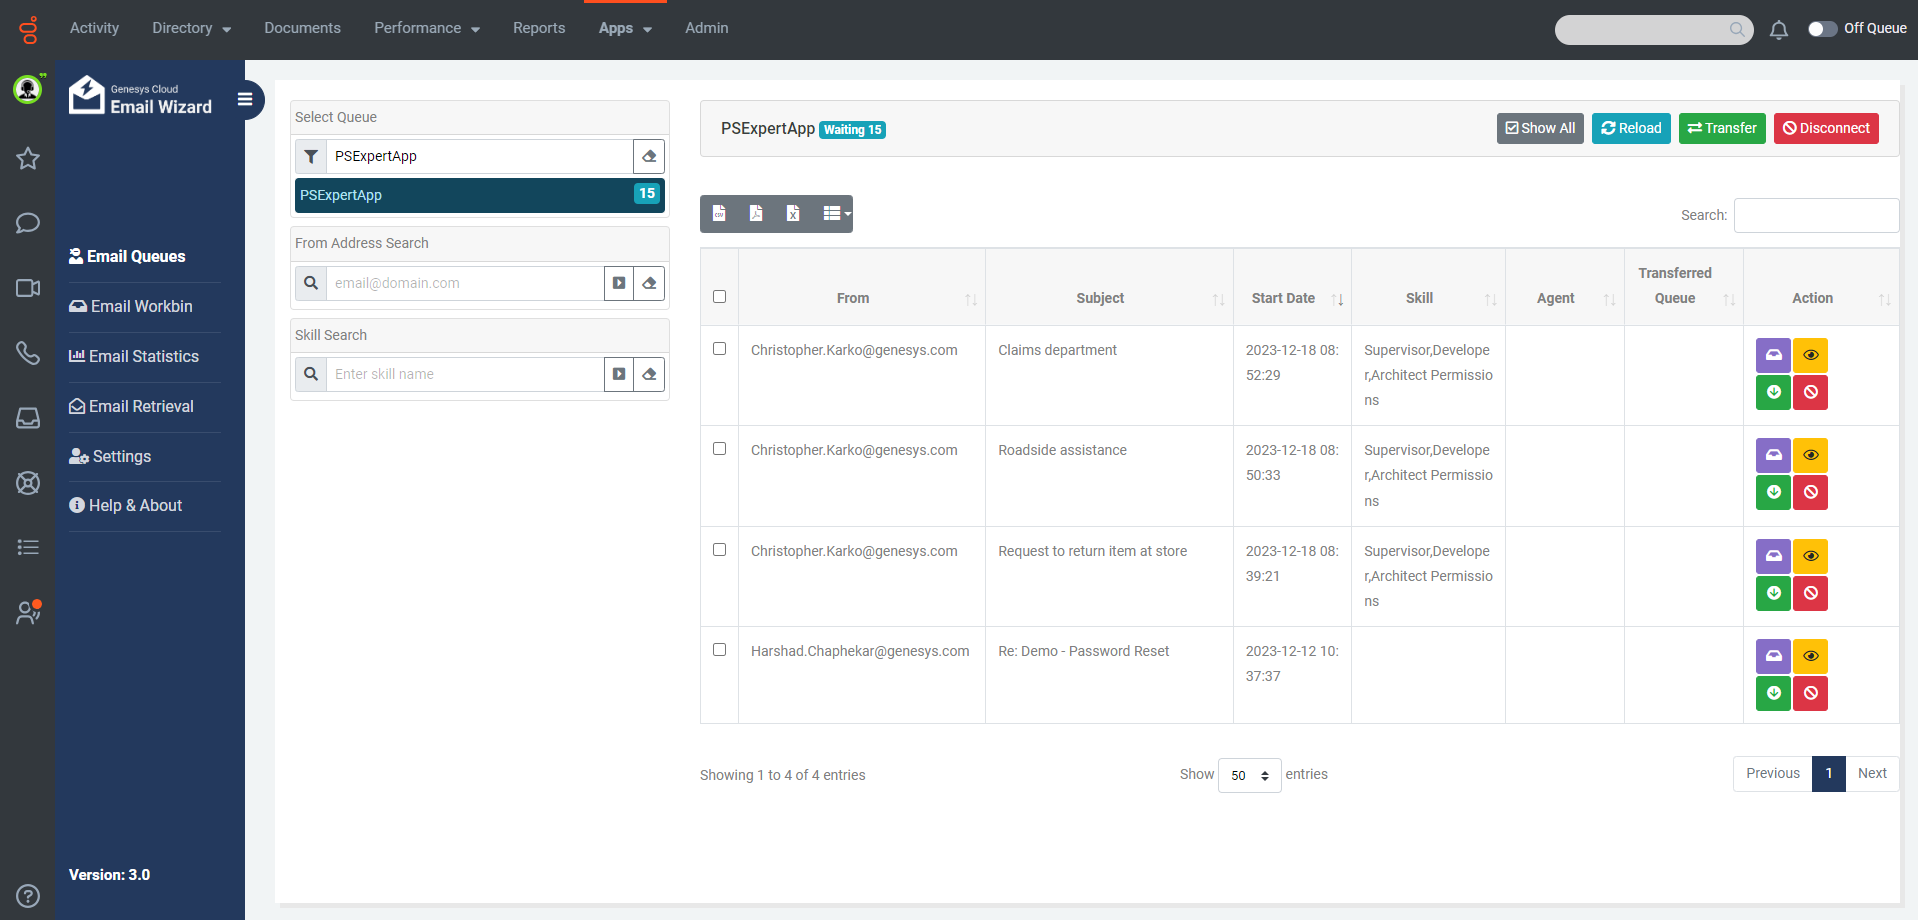Tick the checkbox for Claims department email

[719, 349]
